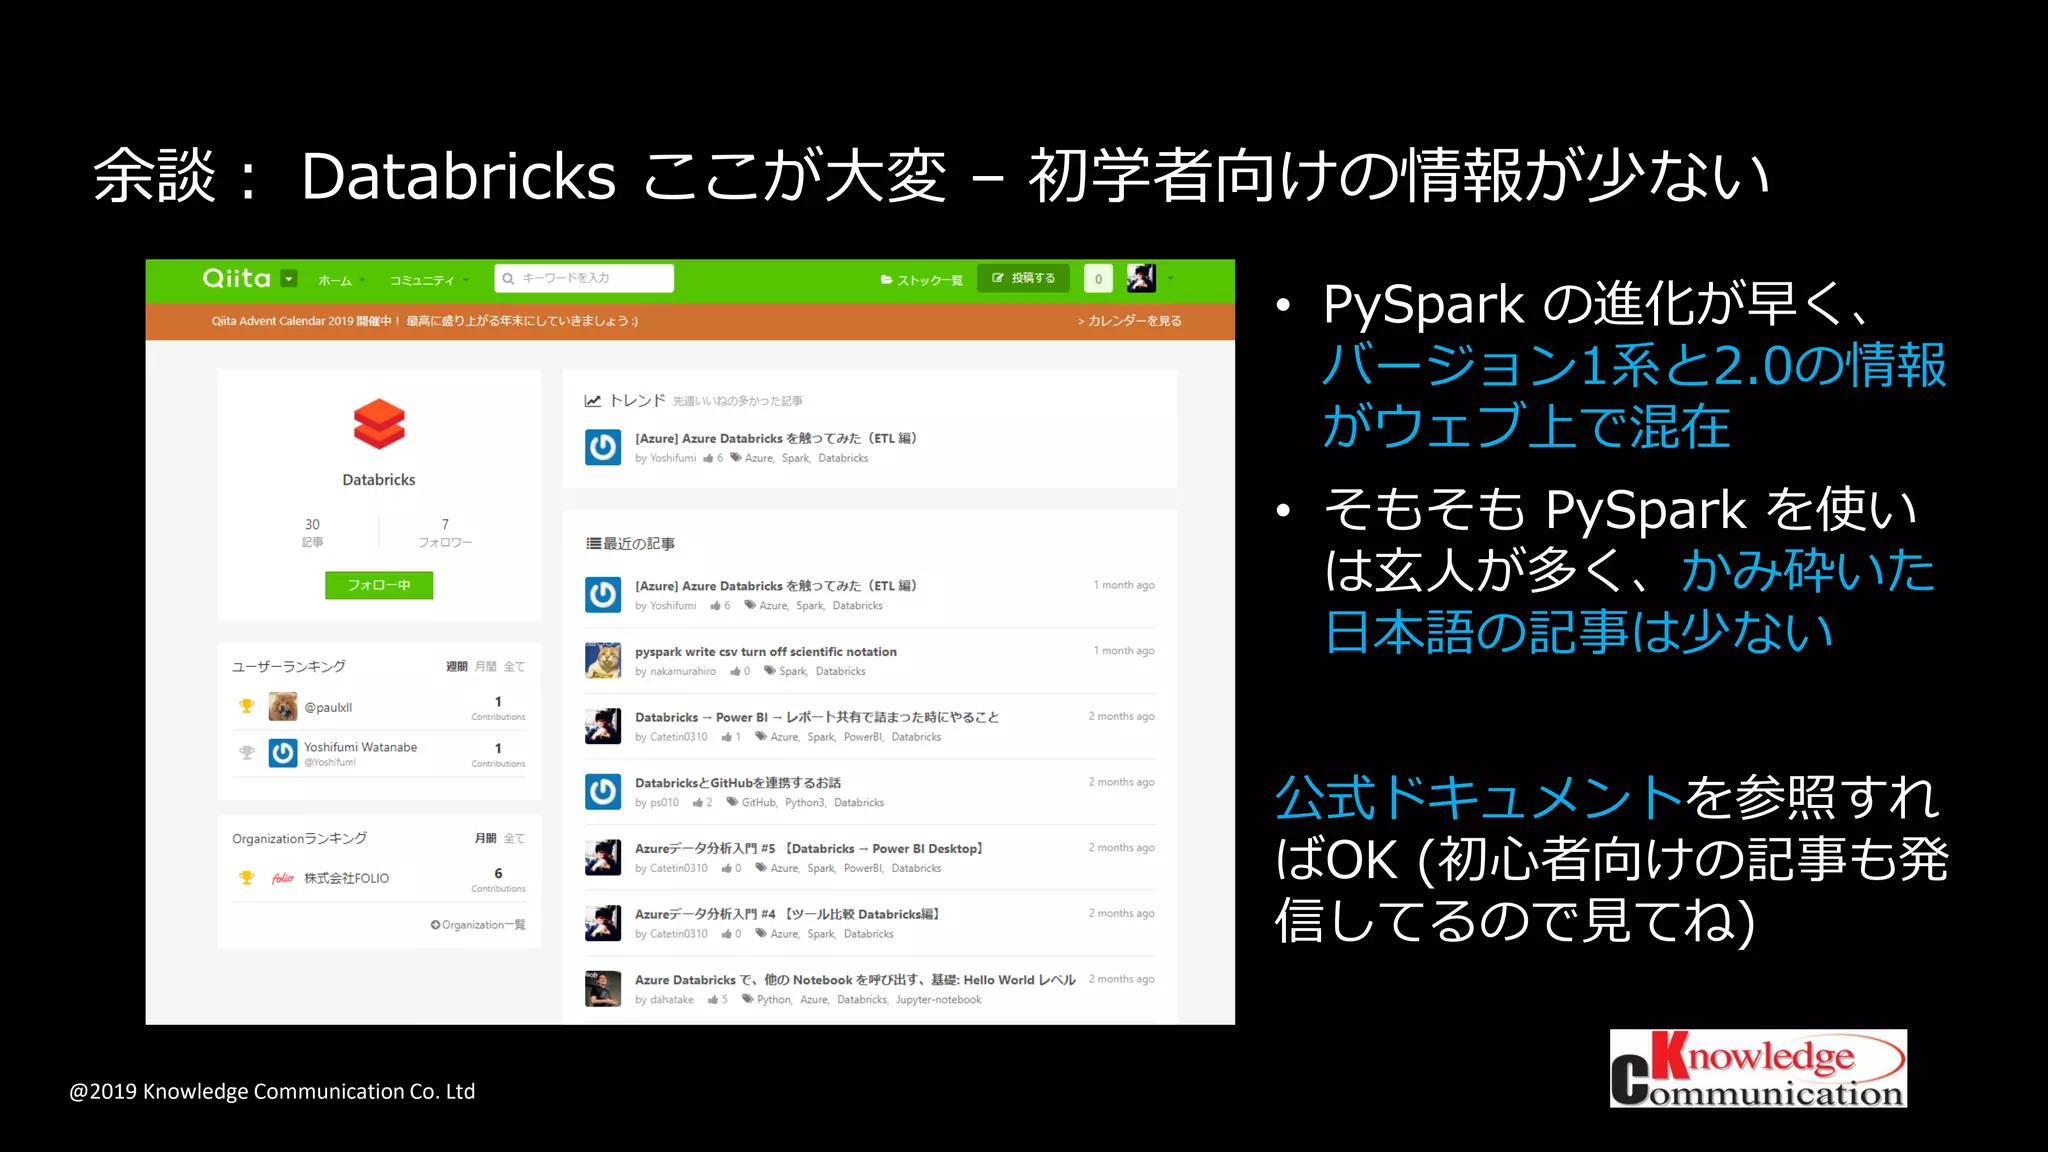
Task: Open the ストック一覧 link
Action: pos(921,280)
